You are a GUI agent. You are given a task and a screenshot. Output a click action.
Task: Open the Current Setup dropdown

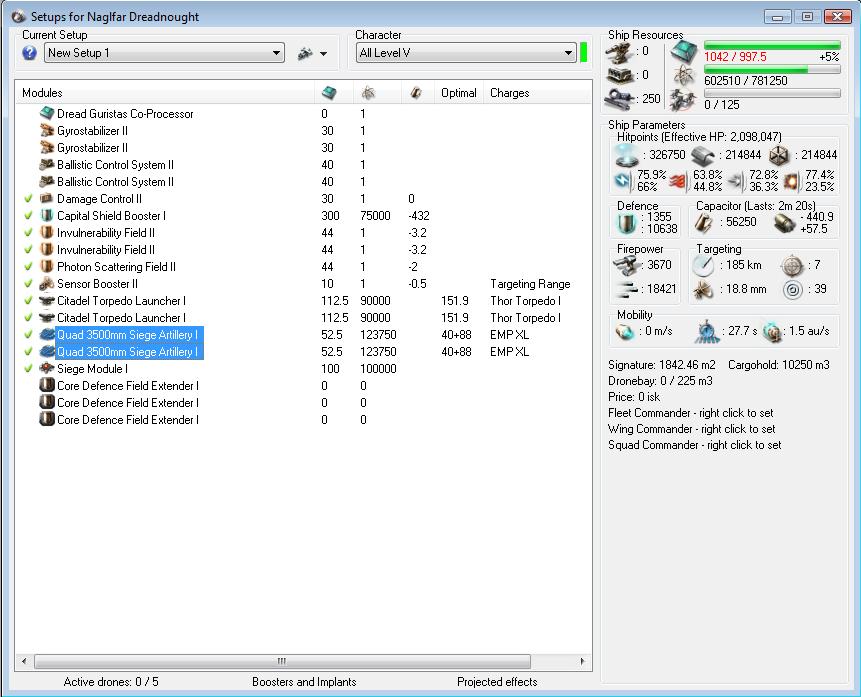[164, 53]
